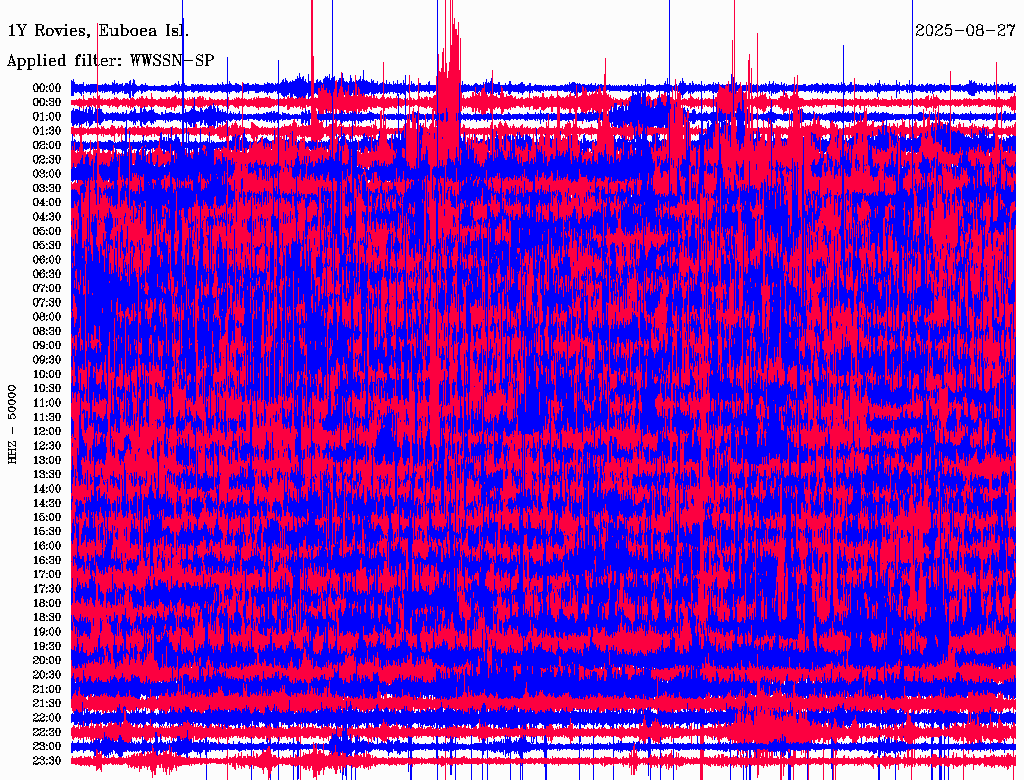The width and height of the screenshot is (1024, 780).
Task: Select the 07:30 time label
Action: pyautogui.click(x=47, y=302)
